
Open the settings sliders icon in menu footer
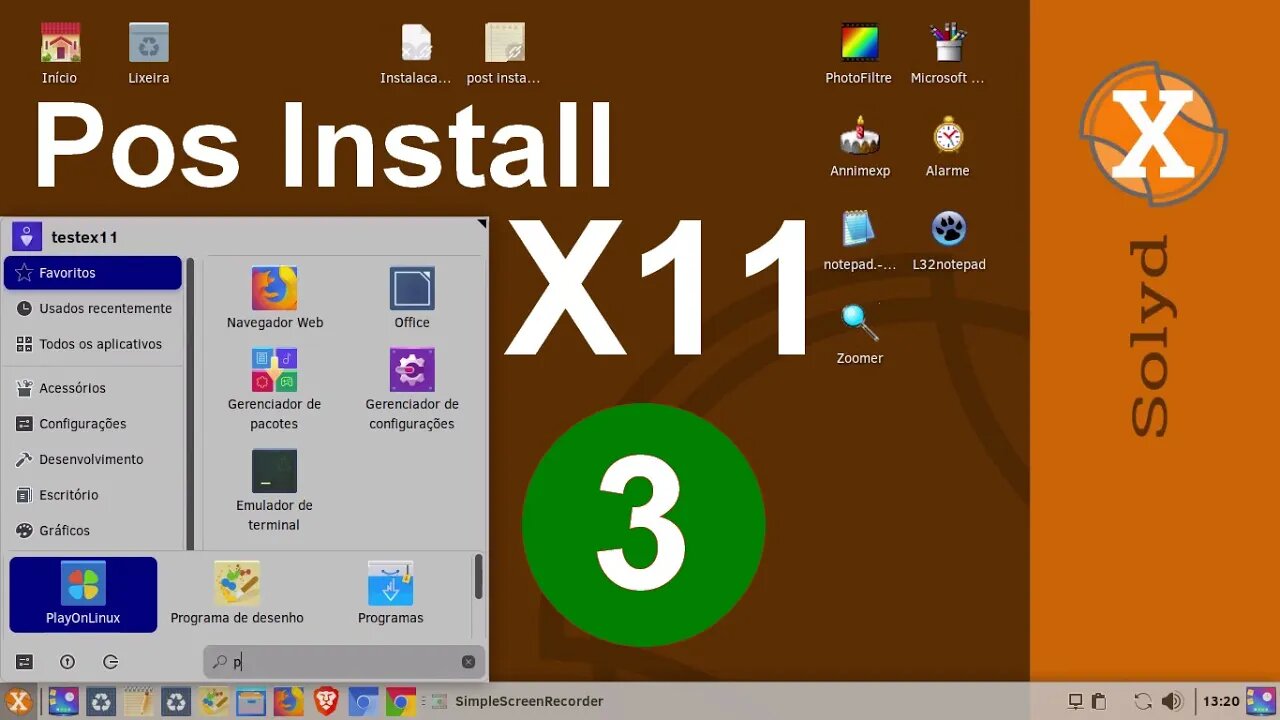pos(24,662)
